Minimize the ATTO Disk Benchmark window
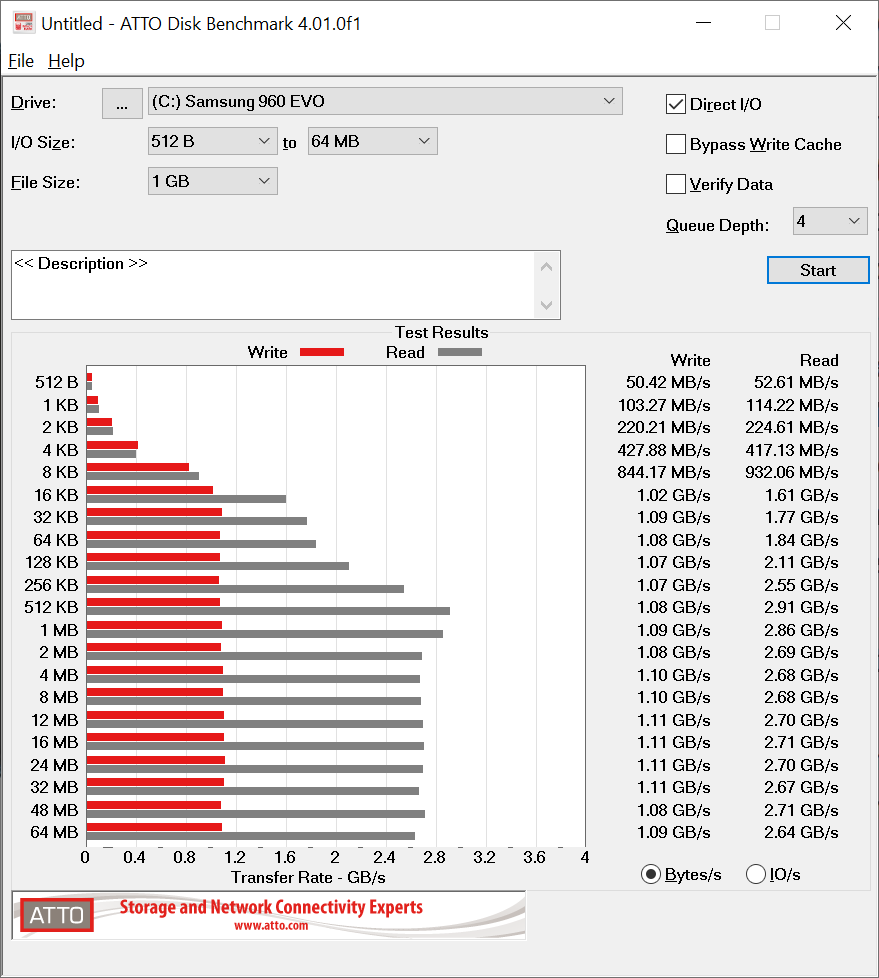The image size is (879, 978). pyautogui.click(x=704, y=23)
